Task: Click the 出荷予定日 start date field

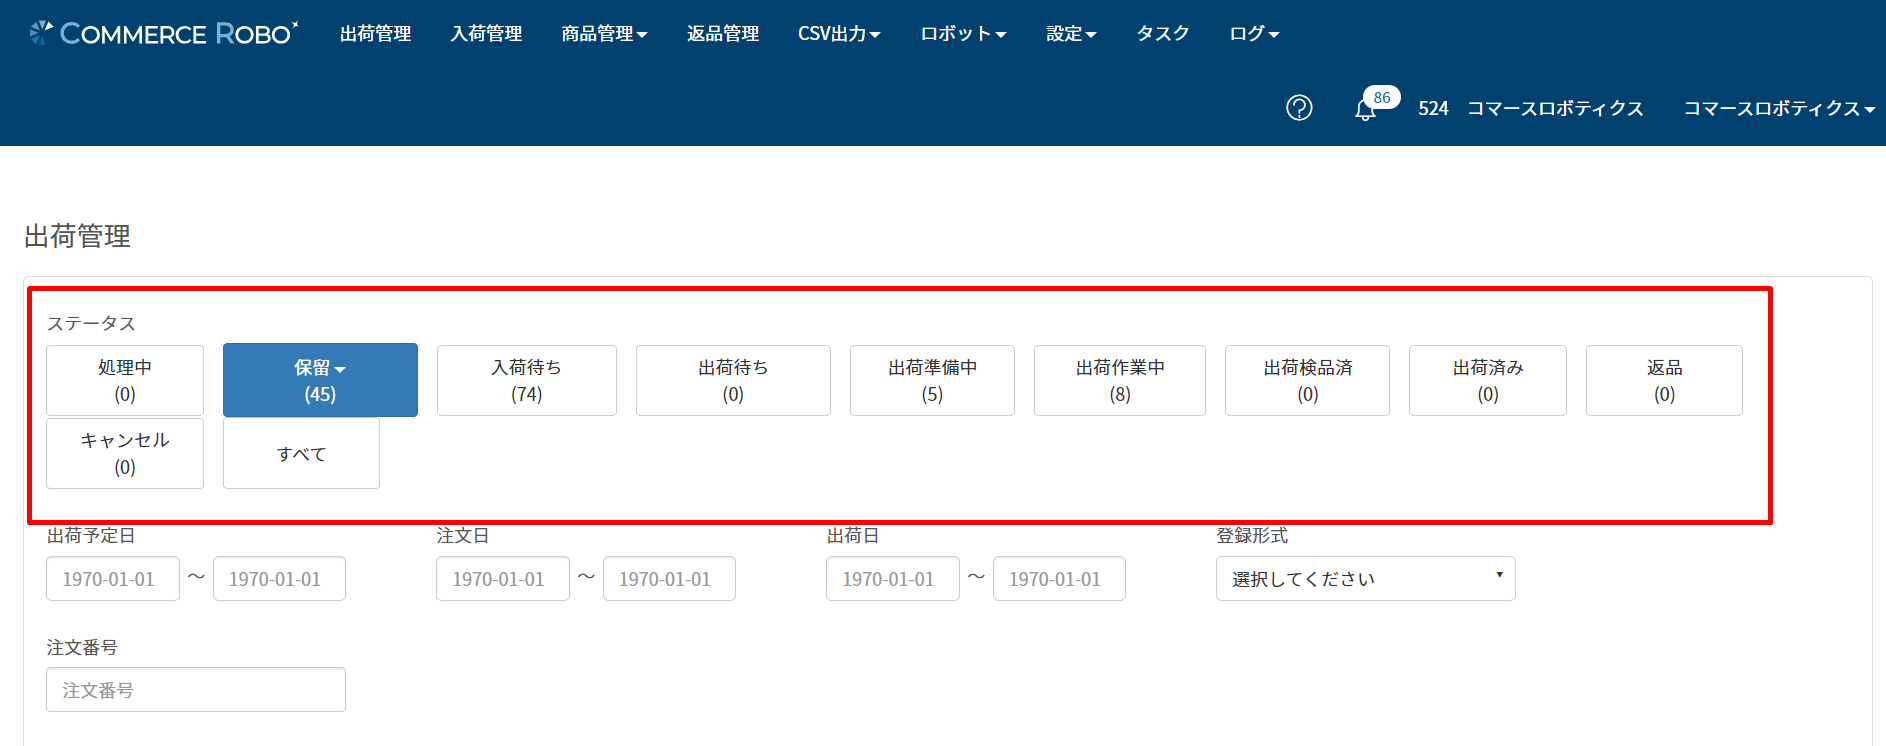Action: click(x=113, y=578)
